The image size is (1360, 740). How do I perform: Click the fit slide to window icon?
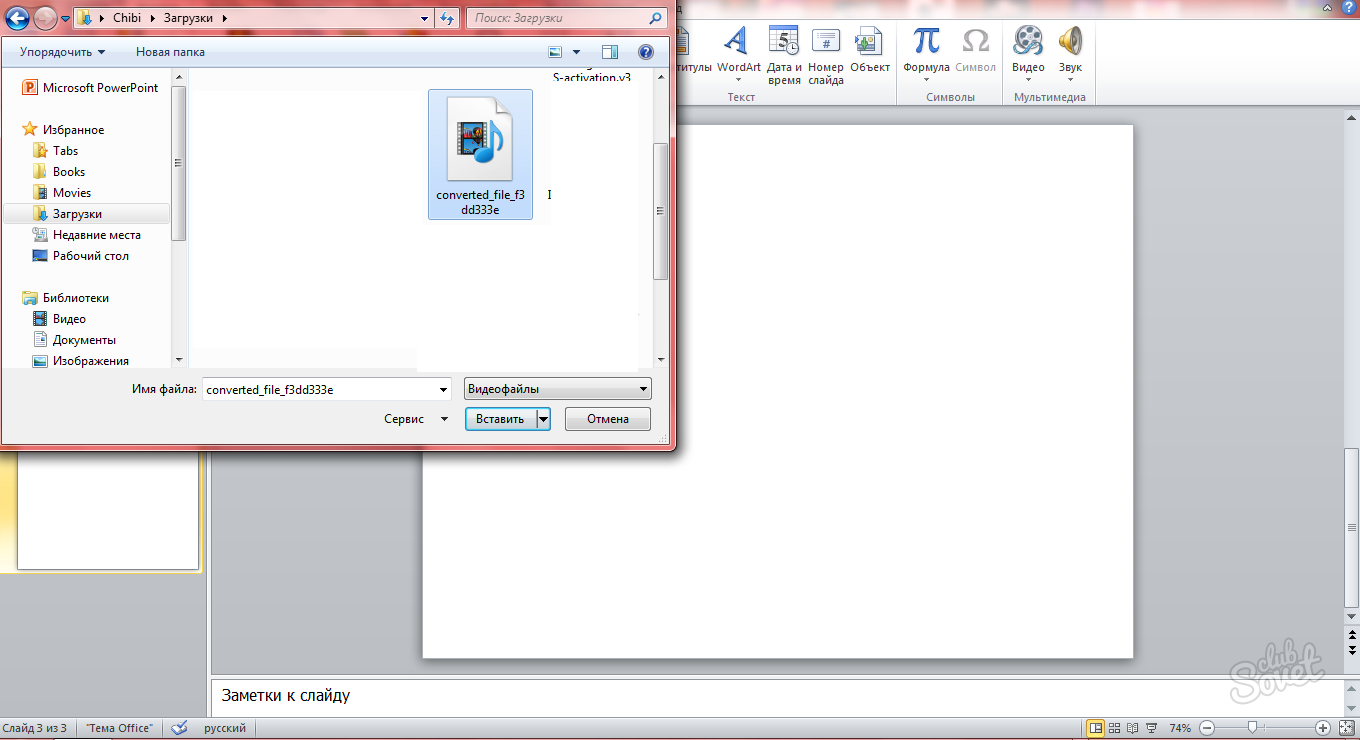point(1345,728)
